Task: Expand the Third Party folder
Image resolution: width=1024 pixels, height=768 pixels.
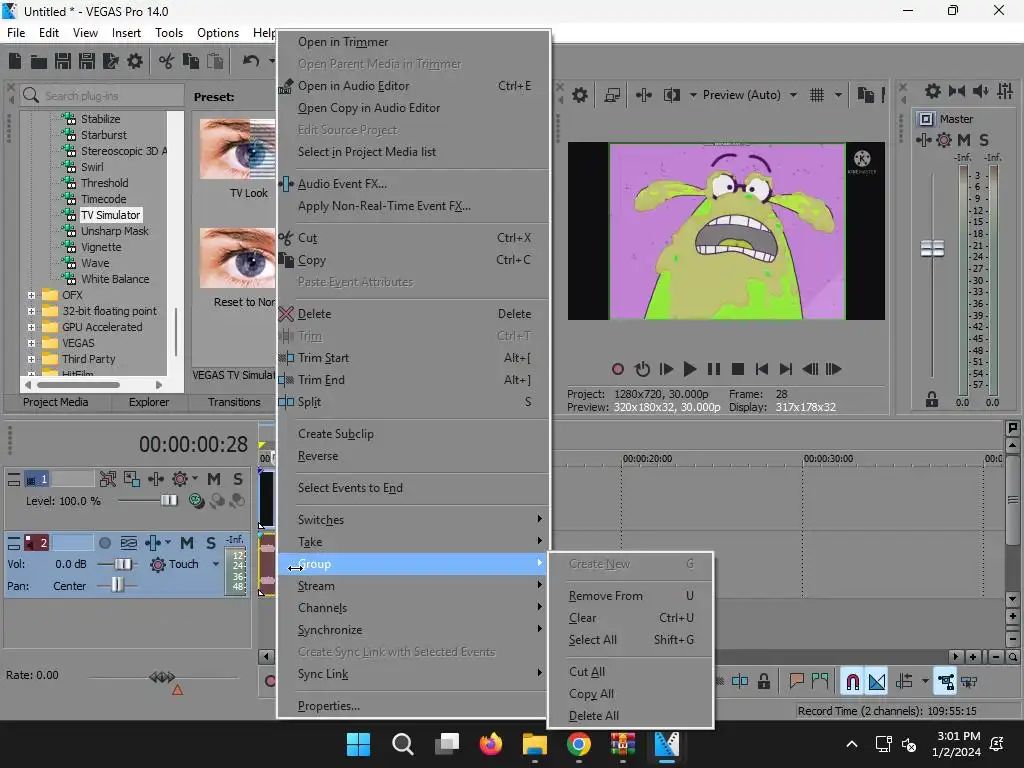Action: tap(31, 359)
